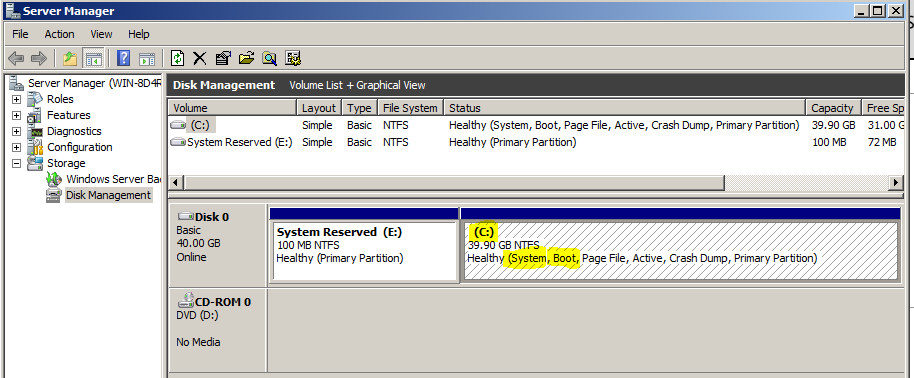Click 'Volume List + Graphical View' header text
The width and height of the screenshot is (914, 378).
357,85
